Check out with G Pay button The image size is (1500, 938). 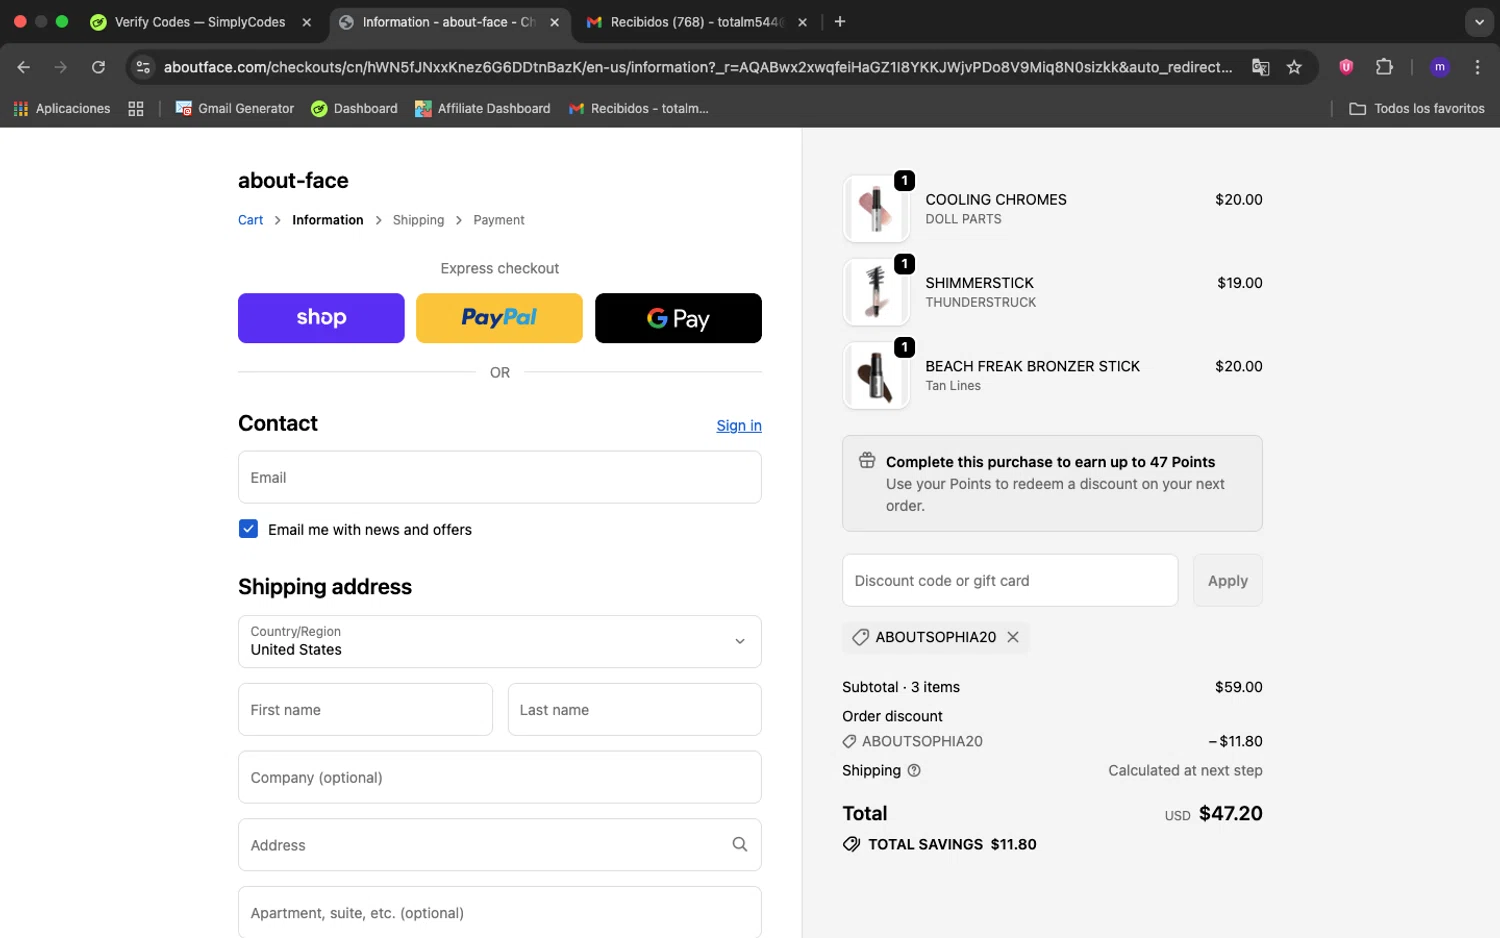678,318
